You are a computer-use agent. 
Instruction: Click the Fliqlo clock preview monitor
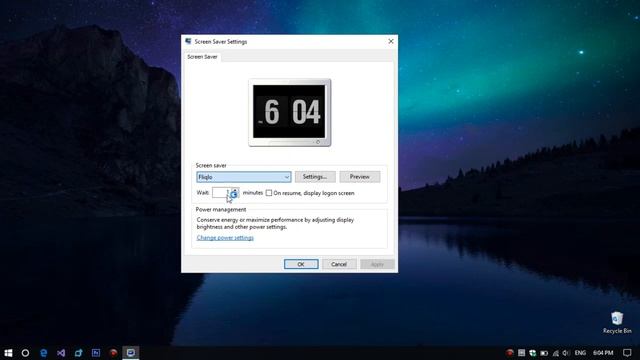point(289,112)
